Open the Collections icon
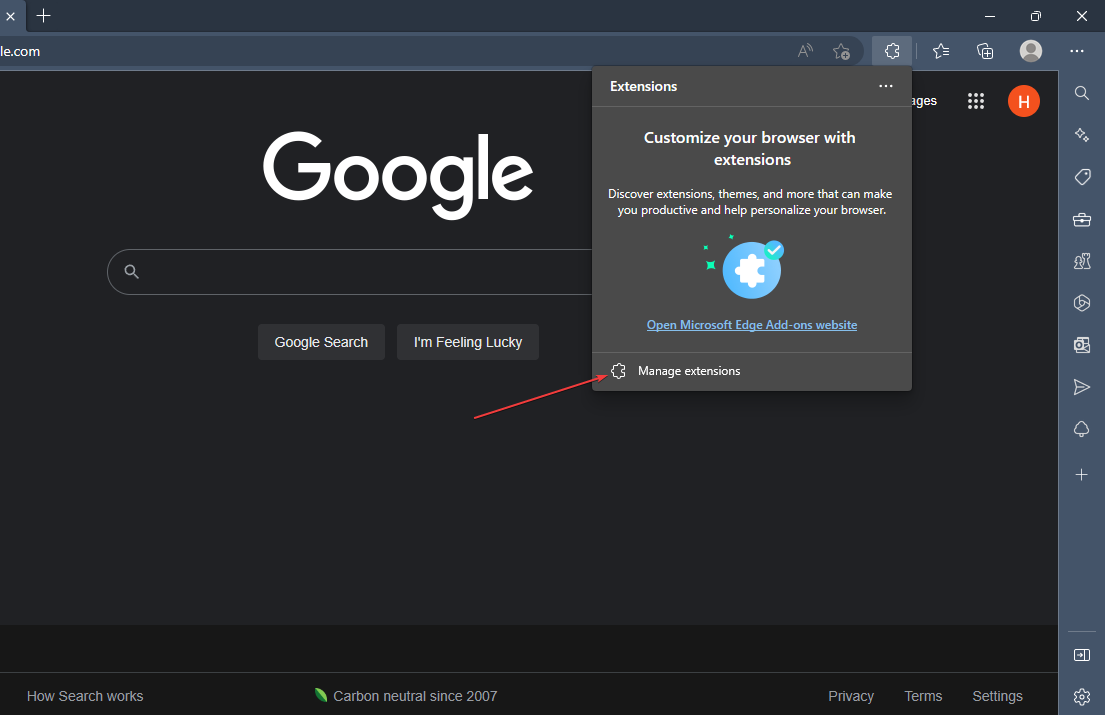Viewport: 1105px width, 715px height. point(984,51)
